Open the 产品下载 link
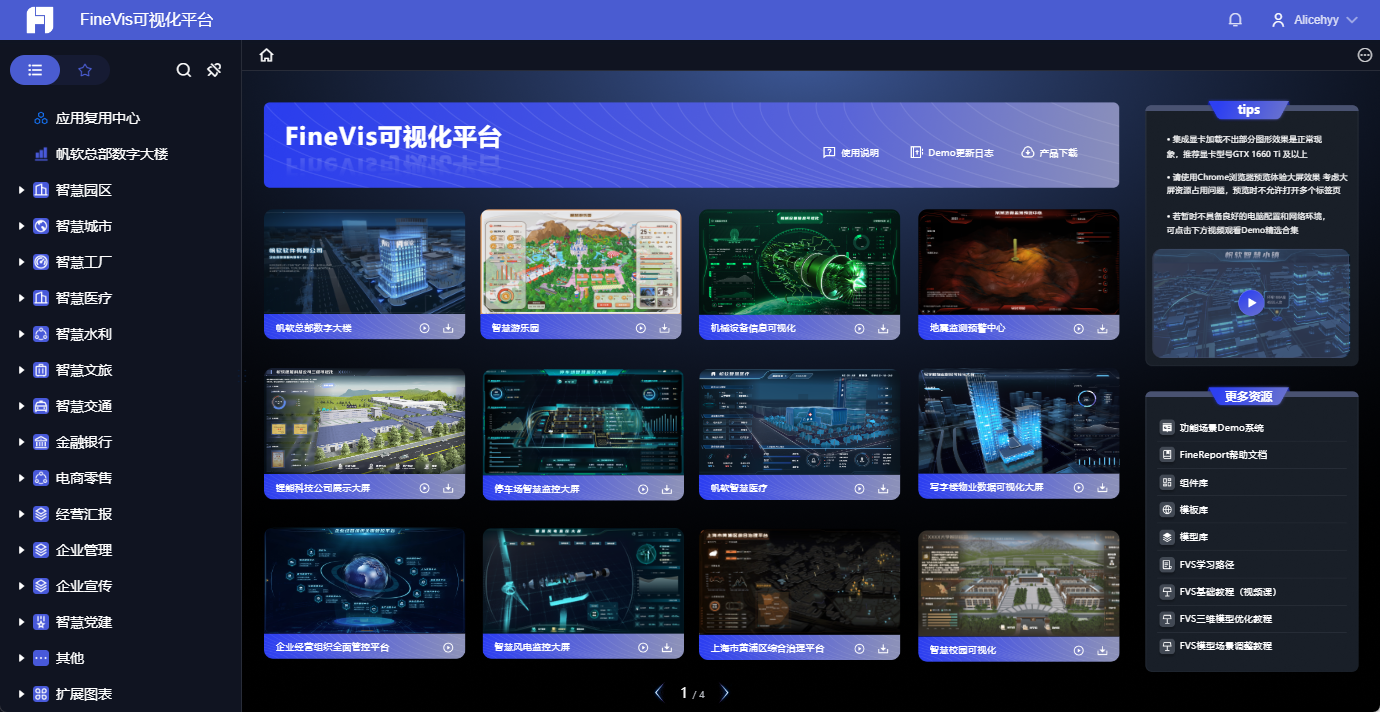 [x=1049, y=152]
